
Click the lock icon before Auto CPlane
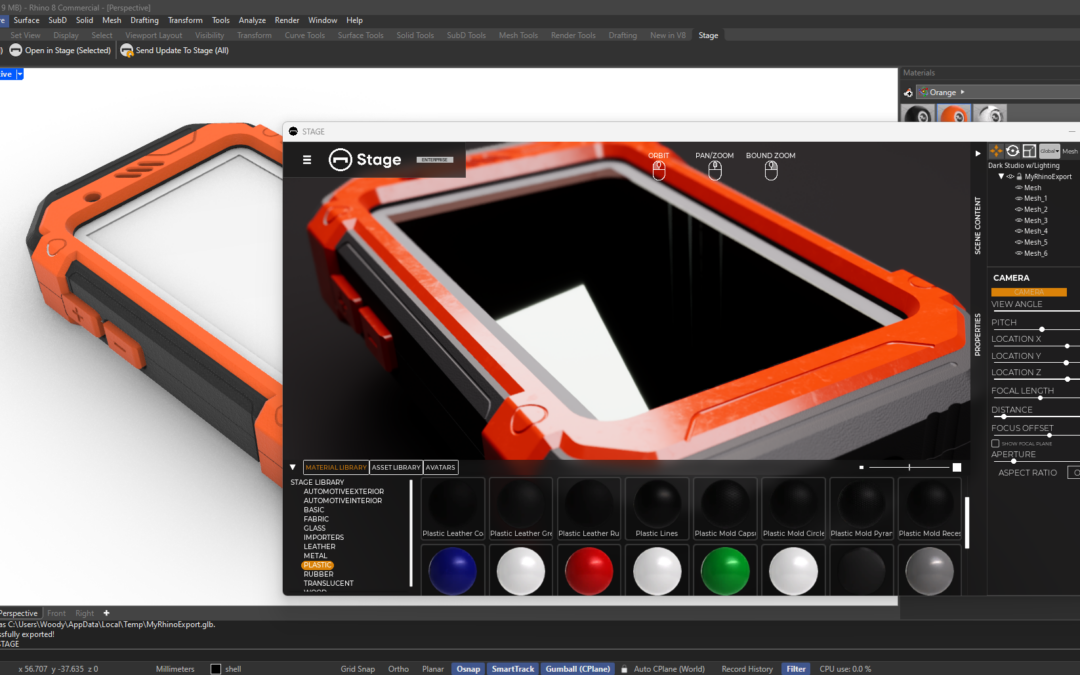tap(624, 669)
